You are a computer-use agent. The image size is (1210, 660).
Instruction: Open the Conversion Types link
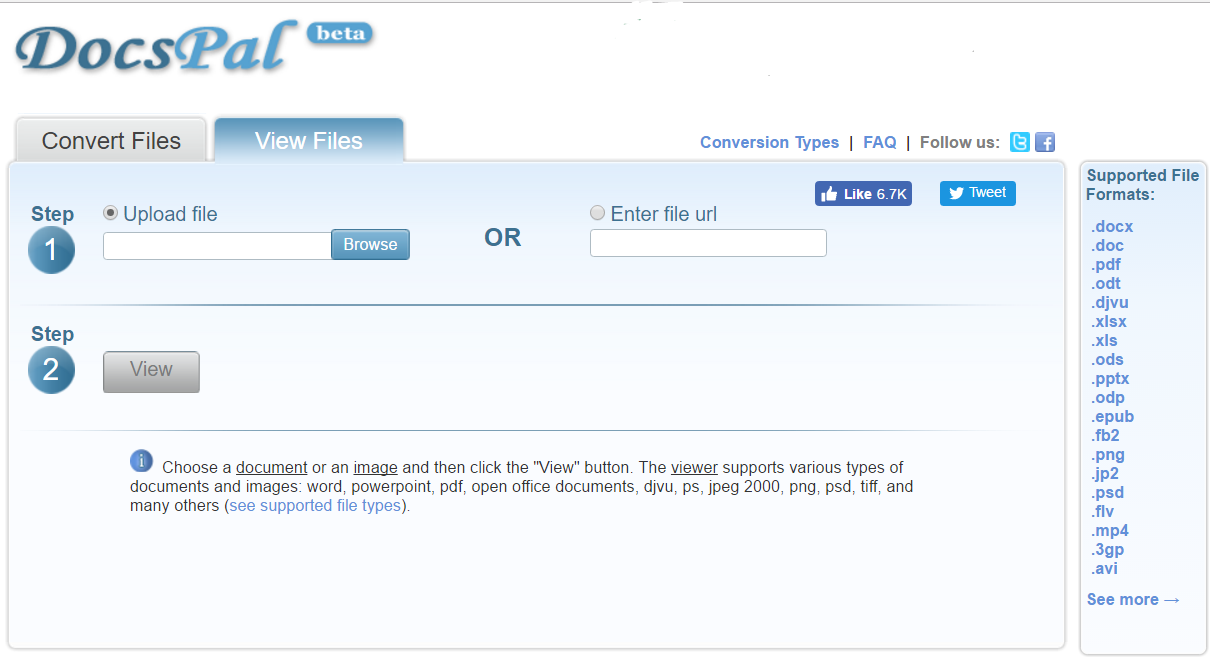pos(769,142)
